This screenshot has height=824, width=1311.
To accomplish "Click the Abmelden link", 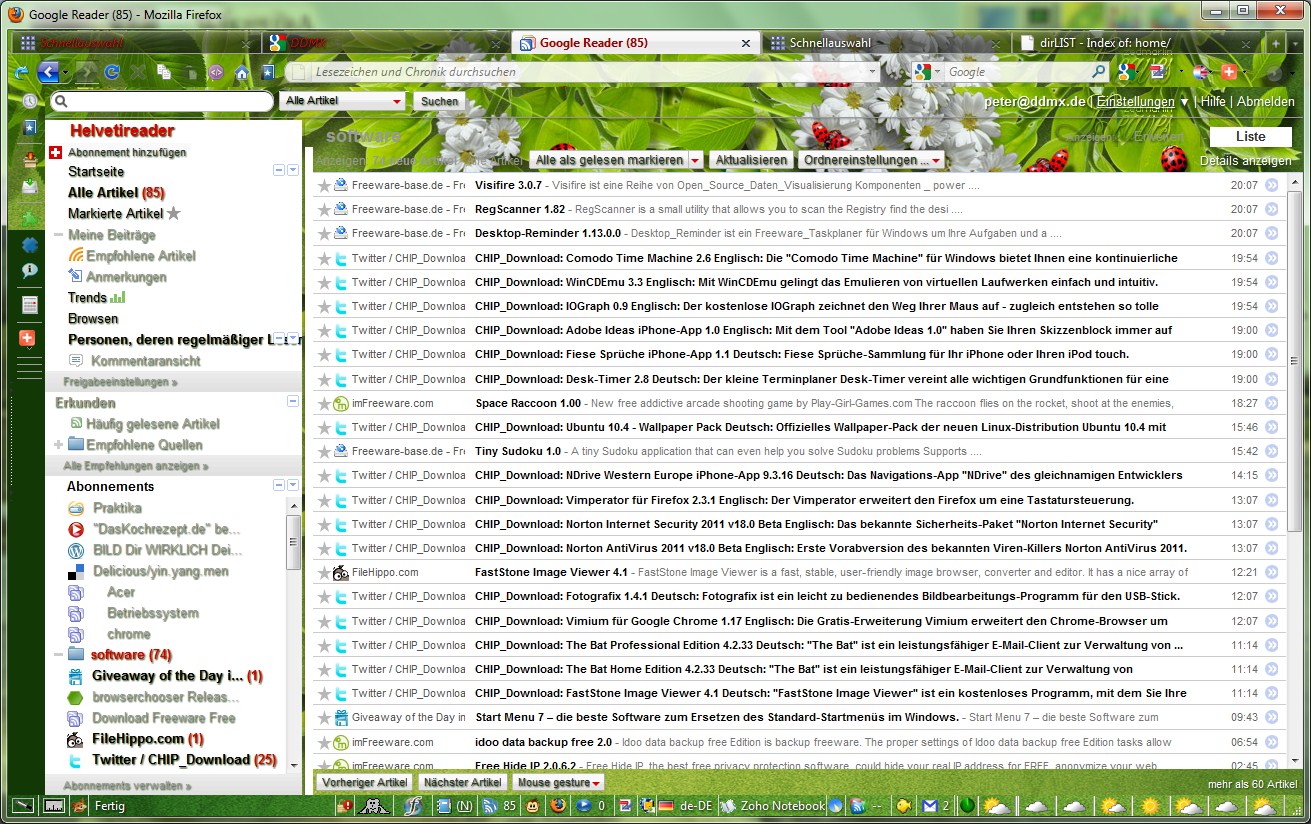I will 1265,102.
